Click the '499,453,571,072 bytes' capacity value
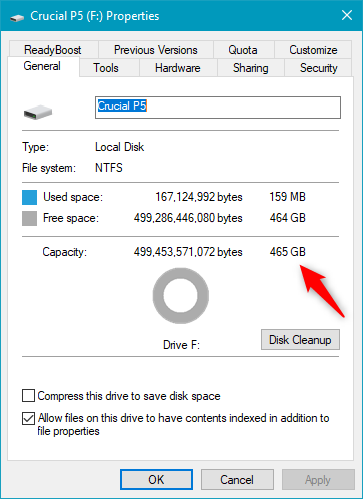This screenshot has height=499, width=363. 188,252
